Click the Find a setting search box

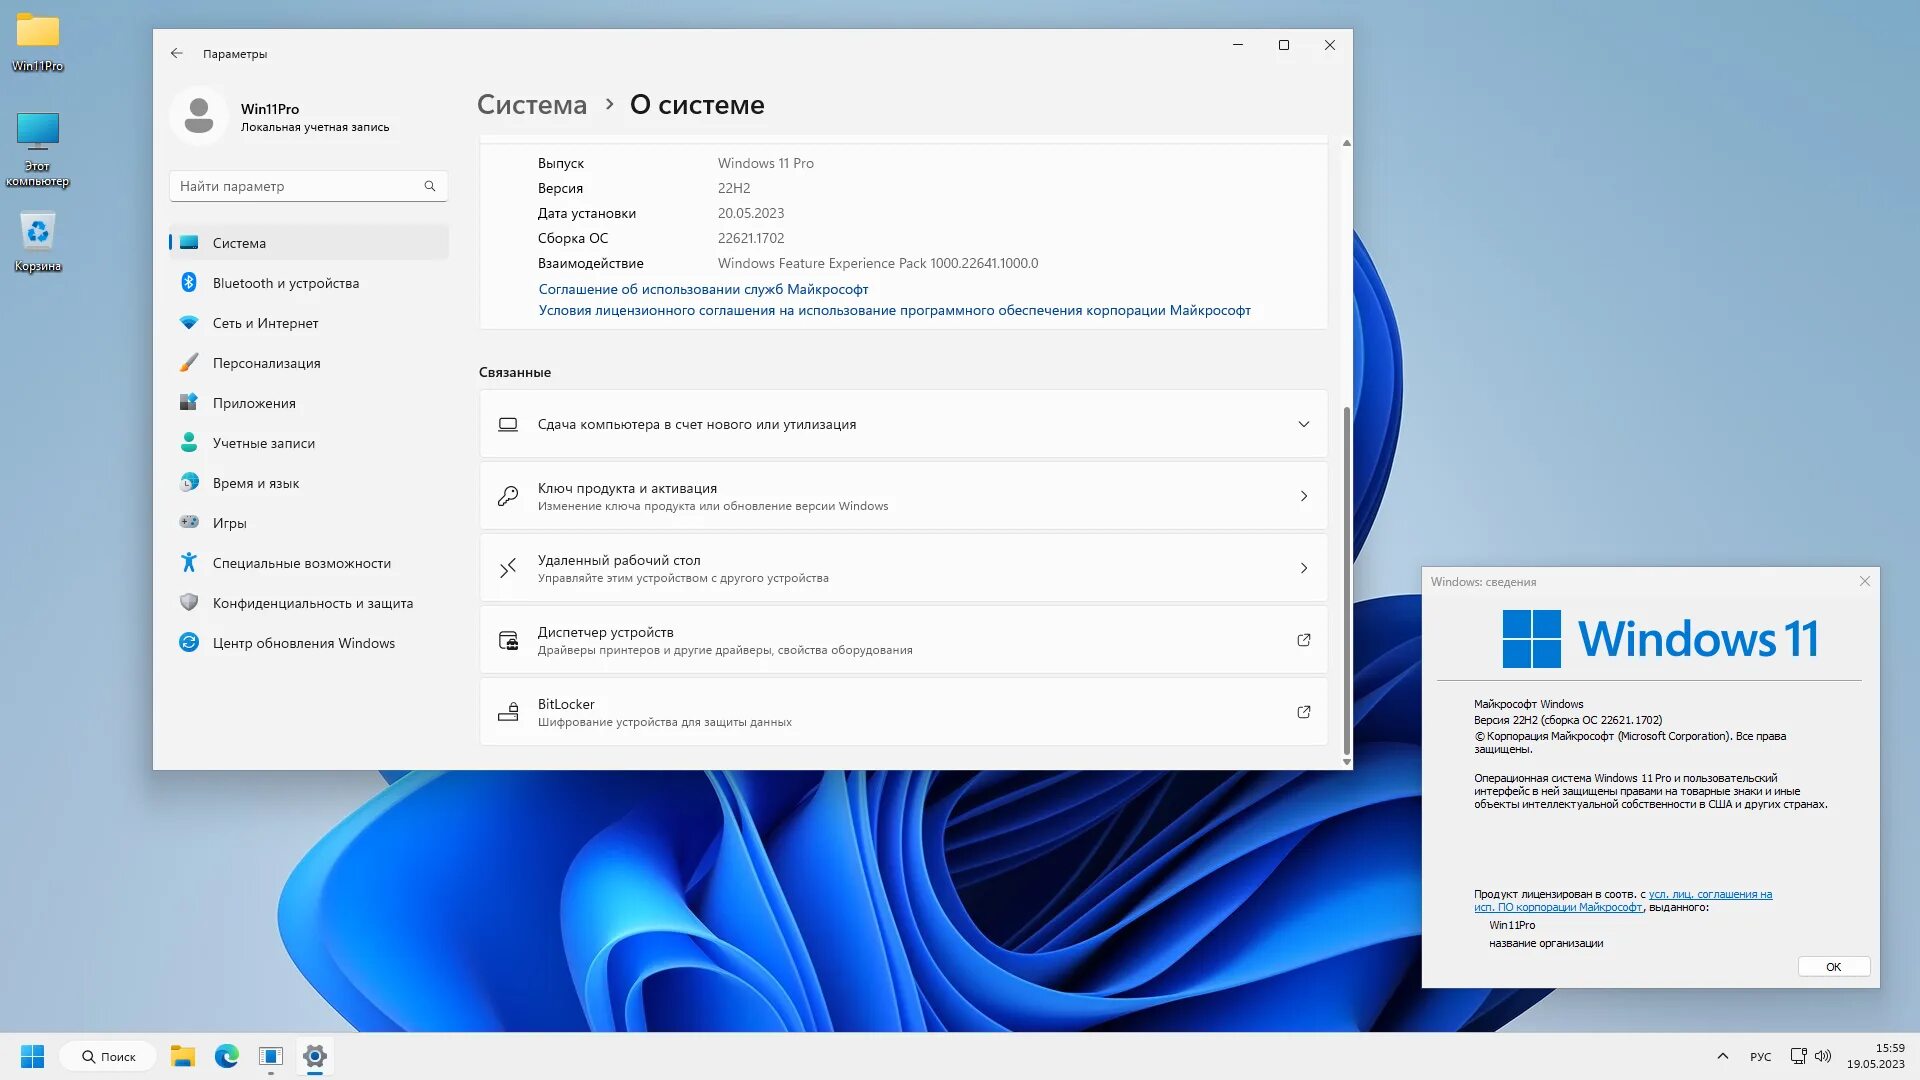(298, 186)
